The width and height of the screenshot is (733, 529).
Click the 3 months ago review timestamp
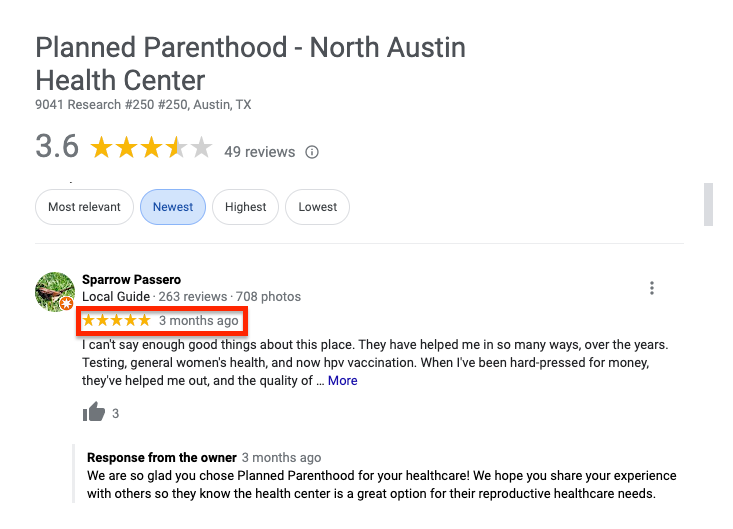[x=199, y=321]
